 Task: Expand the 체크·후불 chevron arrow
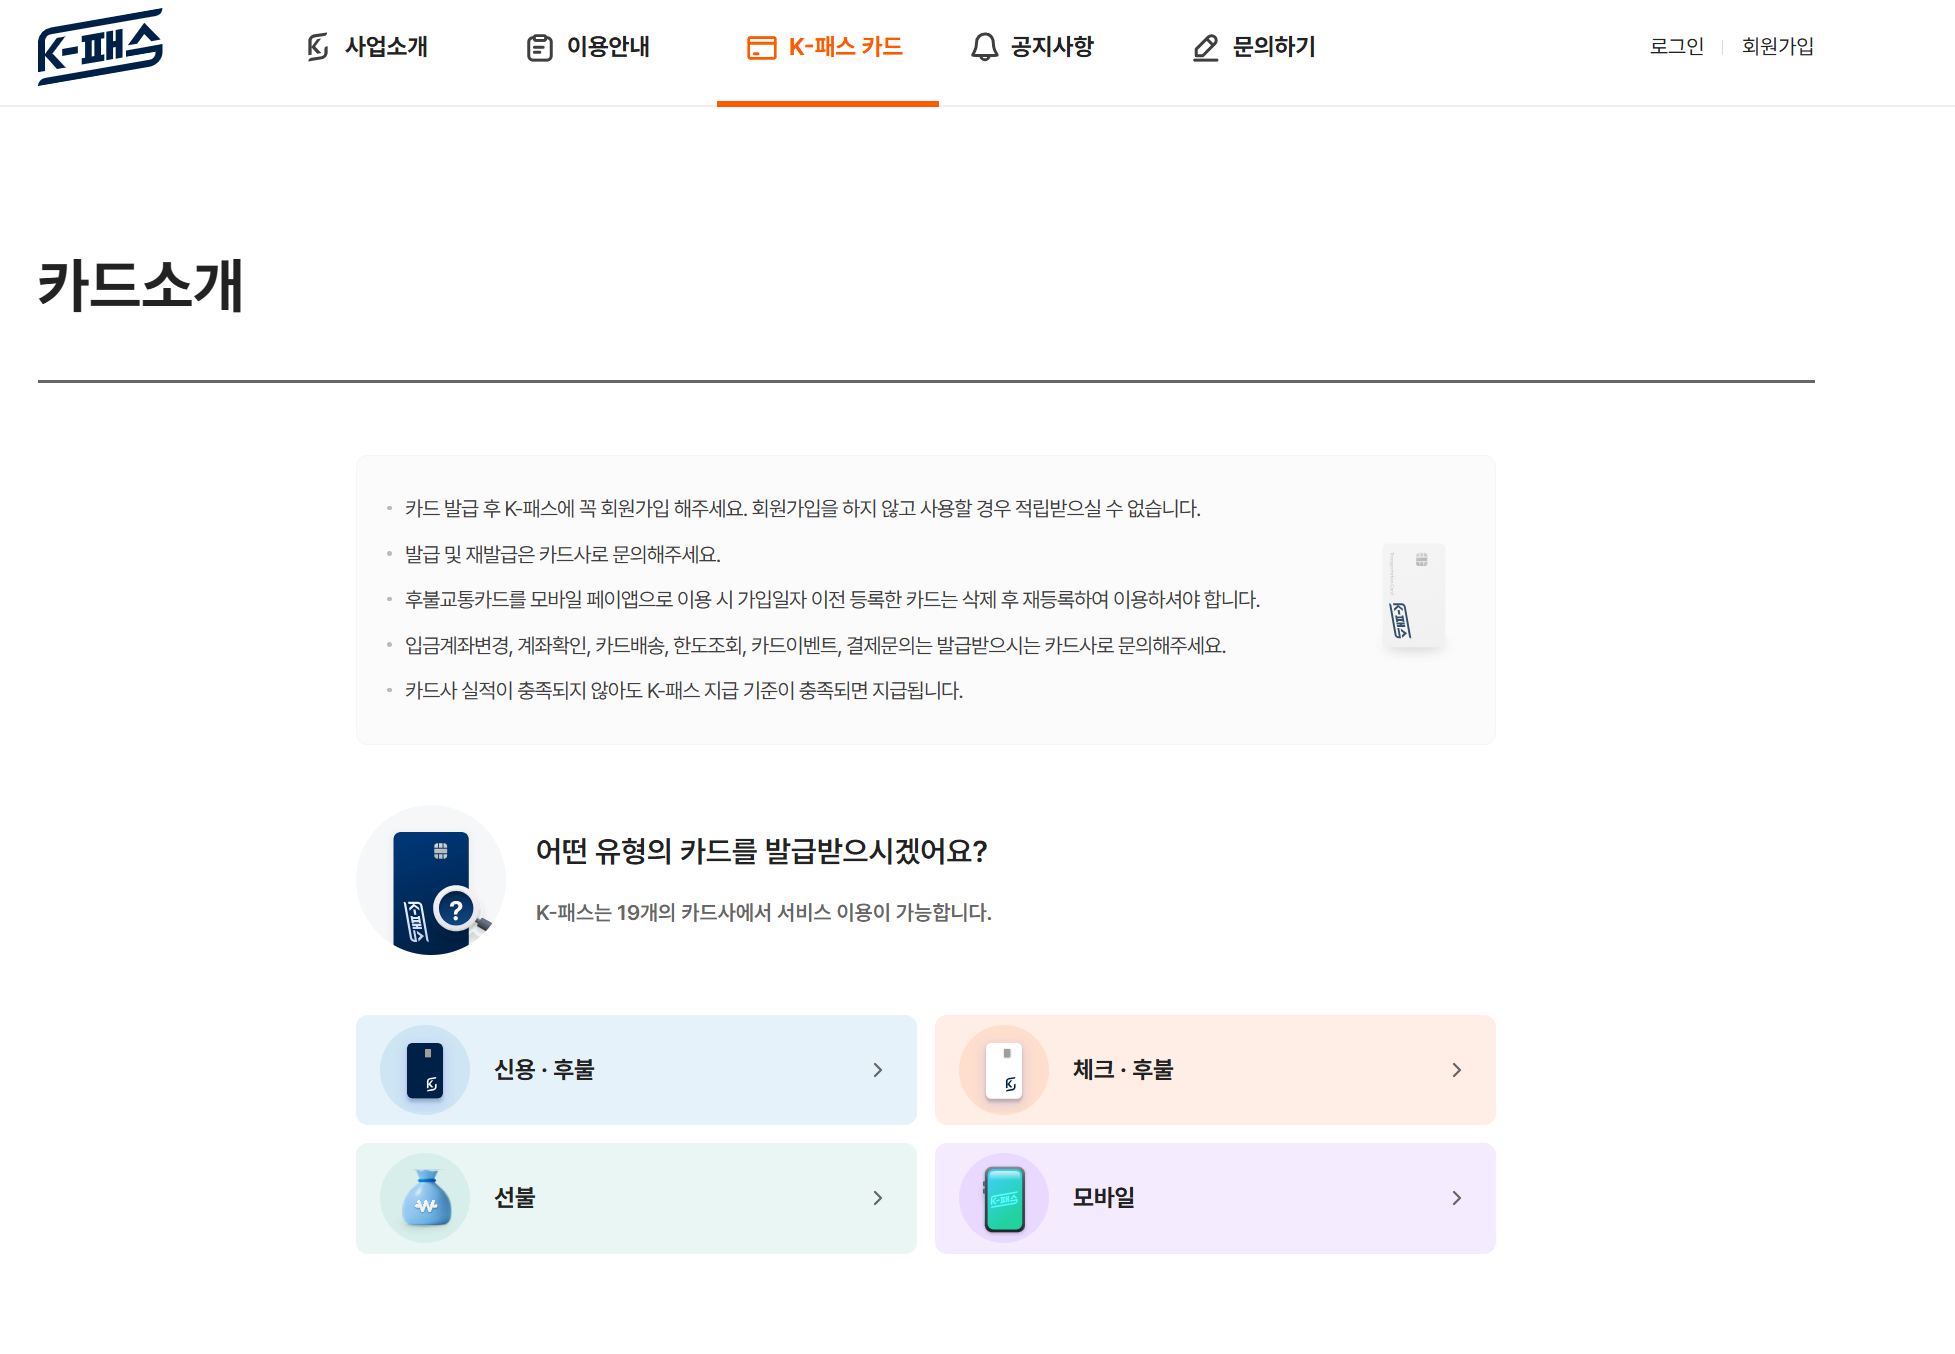1456,1070
